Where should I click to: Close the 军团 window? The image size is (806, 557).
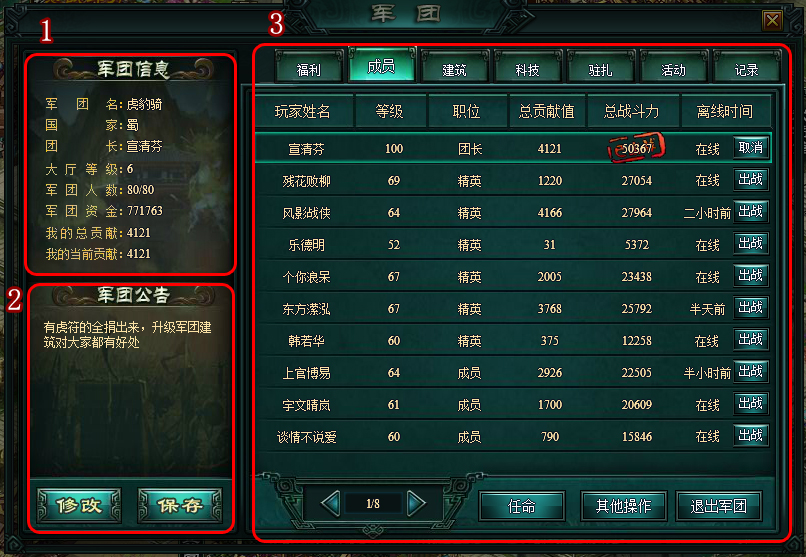(772, 21)
